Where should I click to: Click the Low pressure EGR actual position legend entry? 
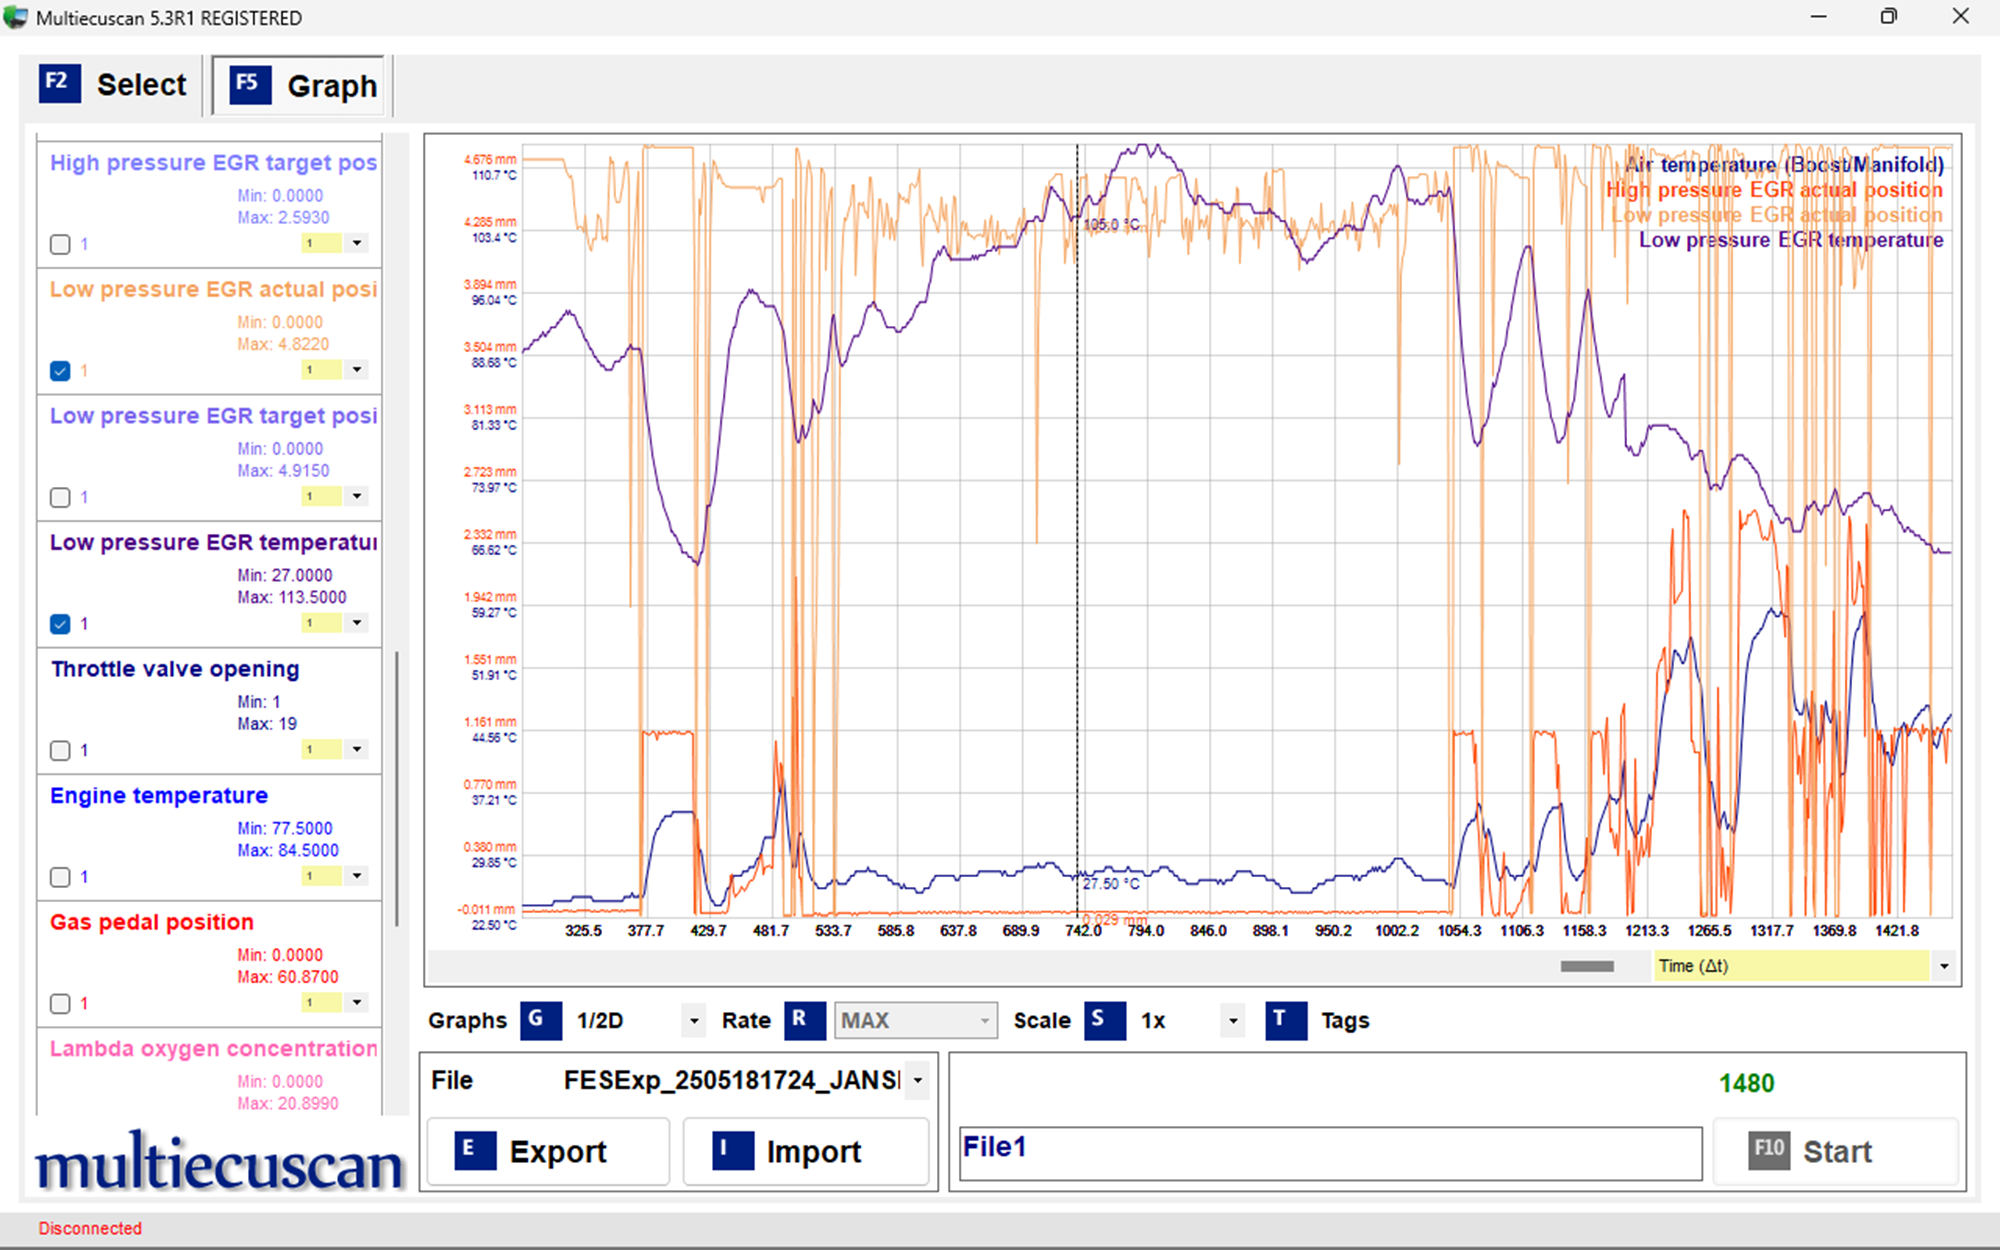[1777, 214]
